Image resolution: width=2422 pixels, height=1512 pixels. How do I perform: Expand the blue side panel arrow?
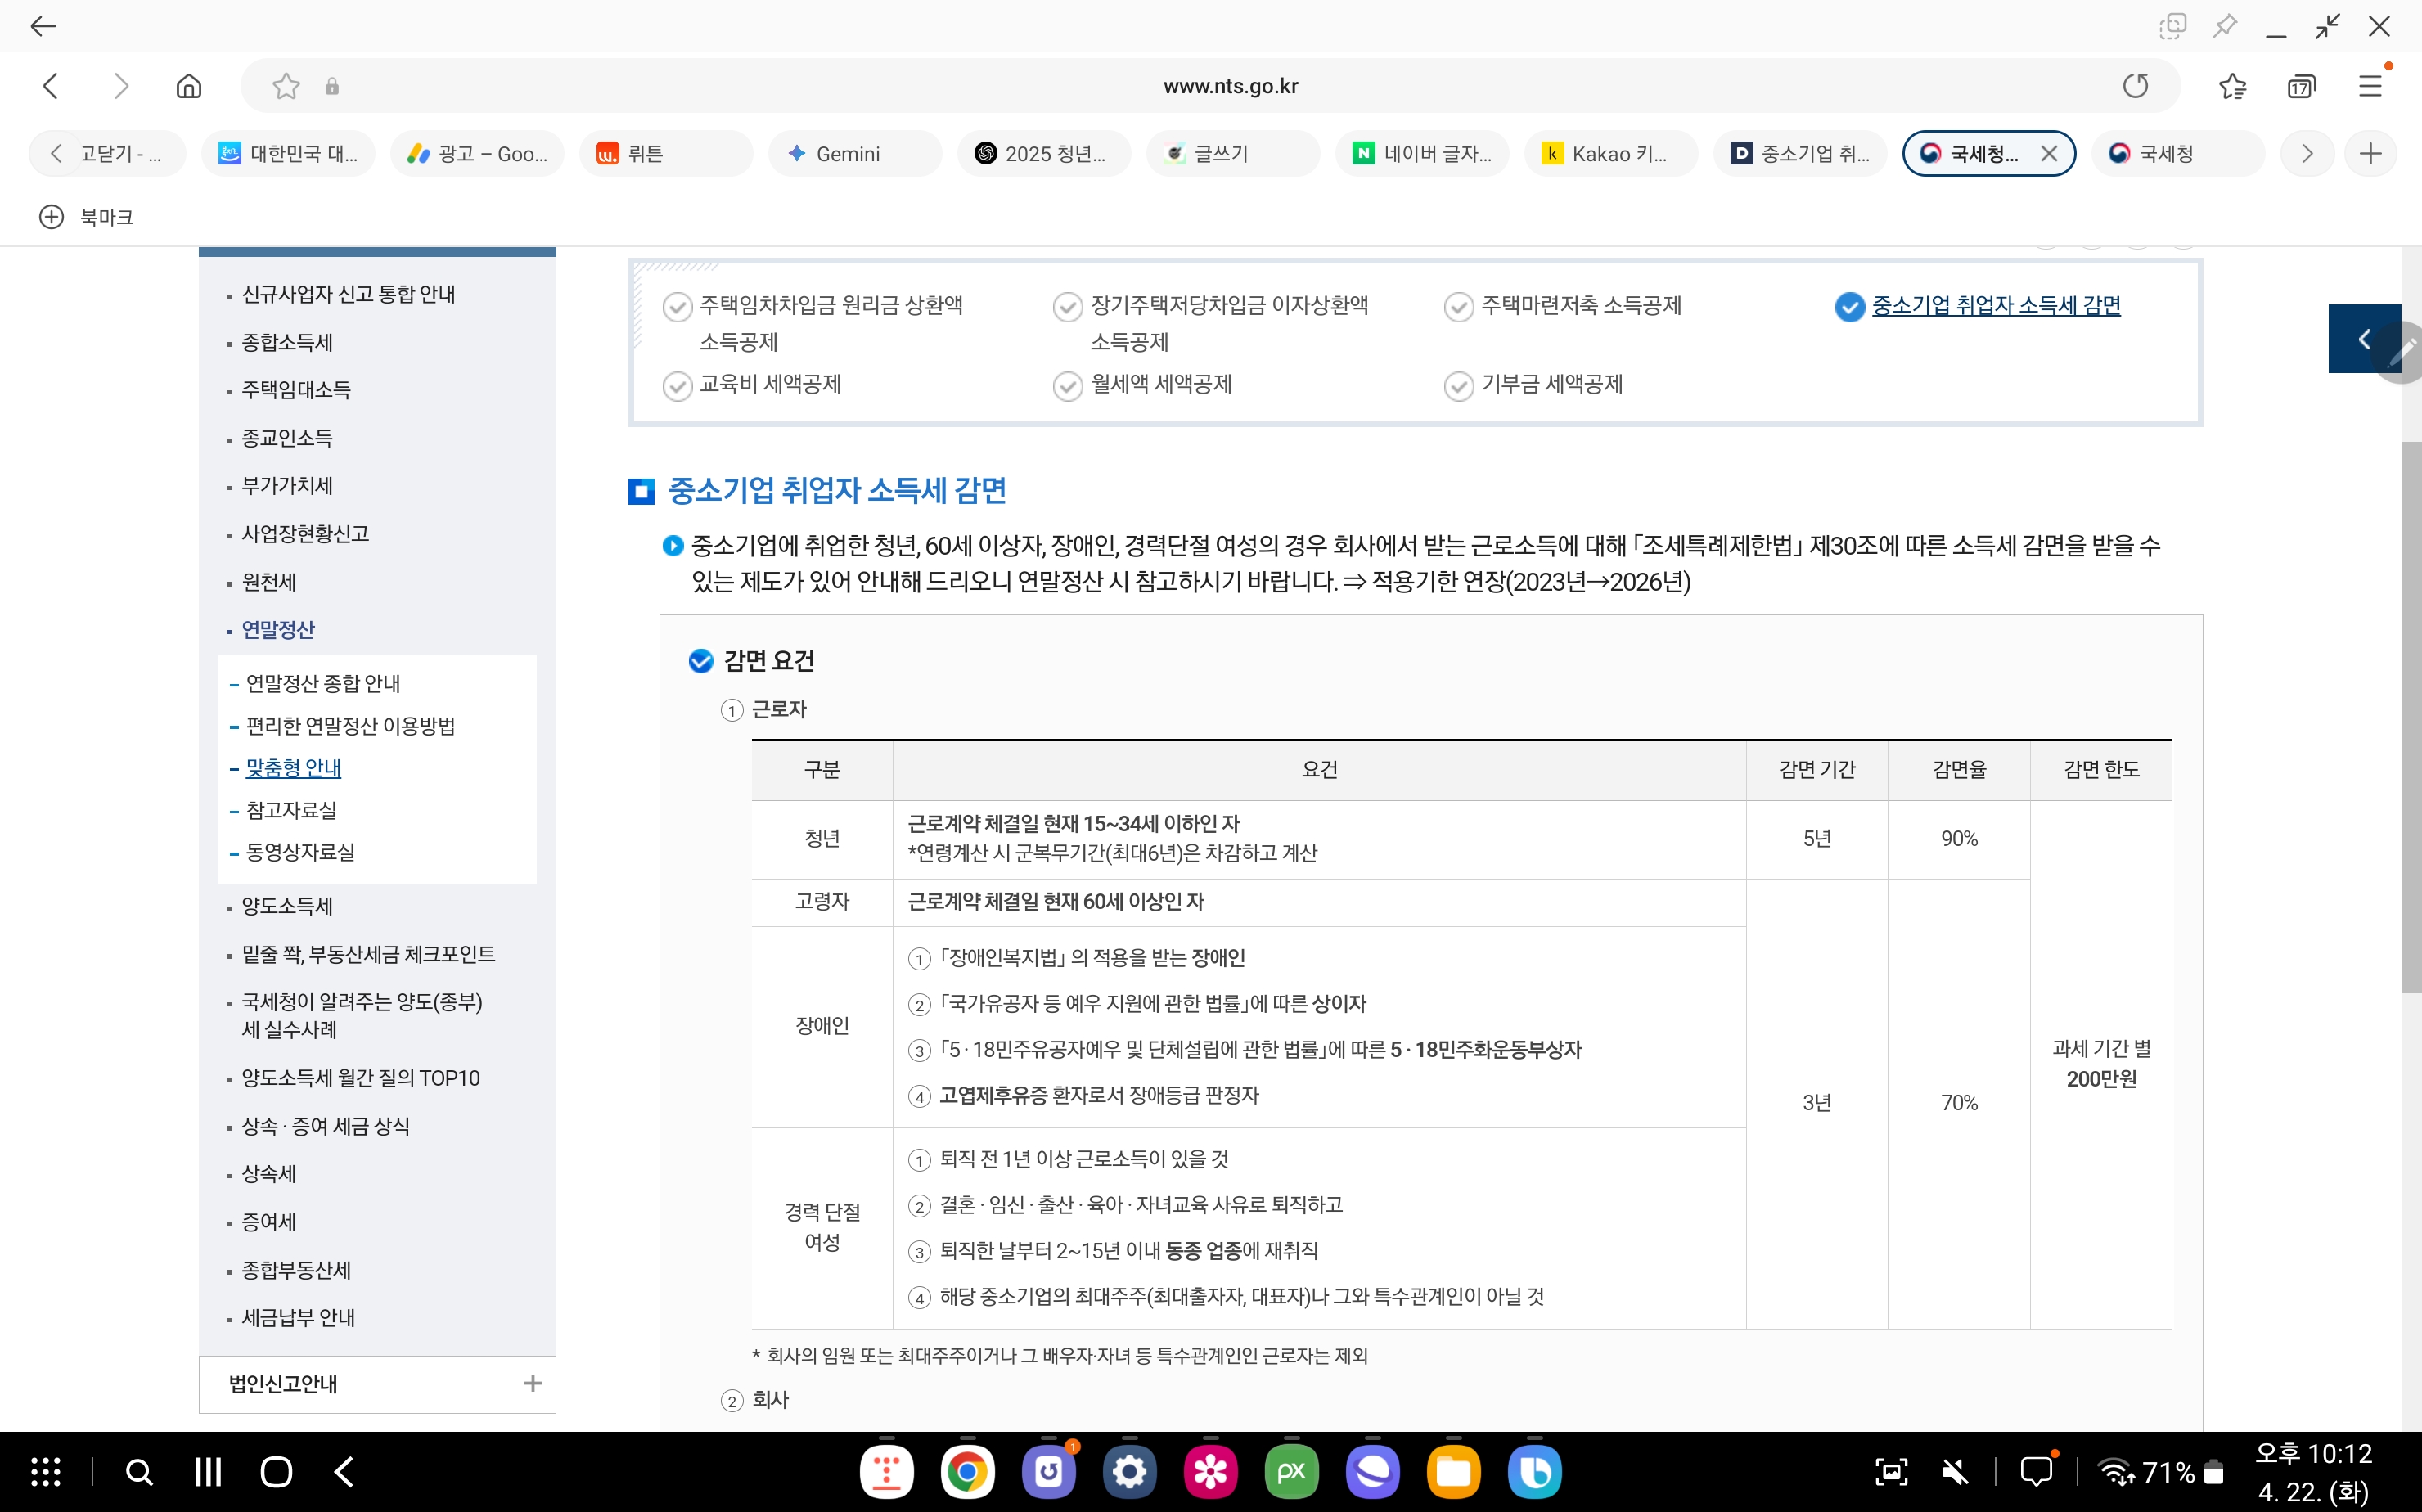(2363, 339)
